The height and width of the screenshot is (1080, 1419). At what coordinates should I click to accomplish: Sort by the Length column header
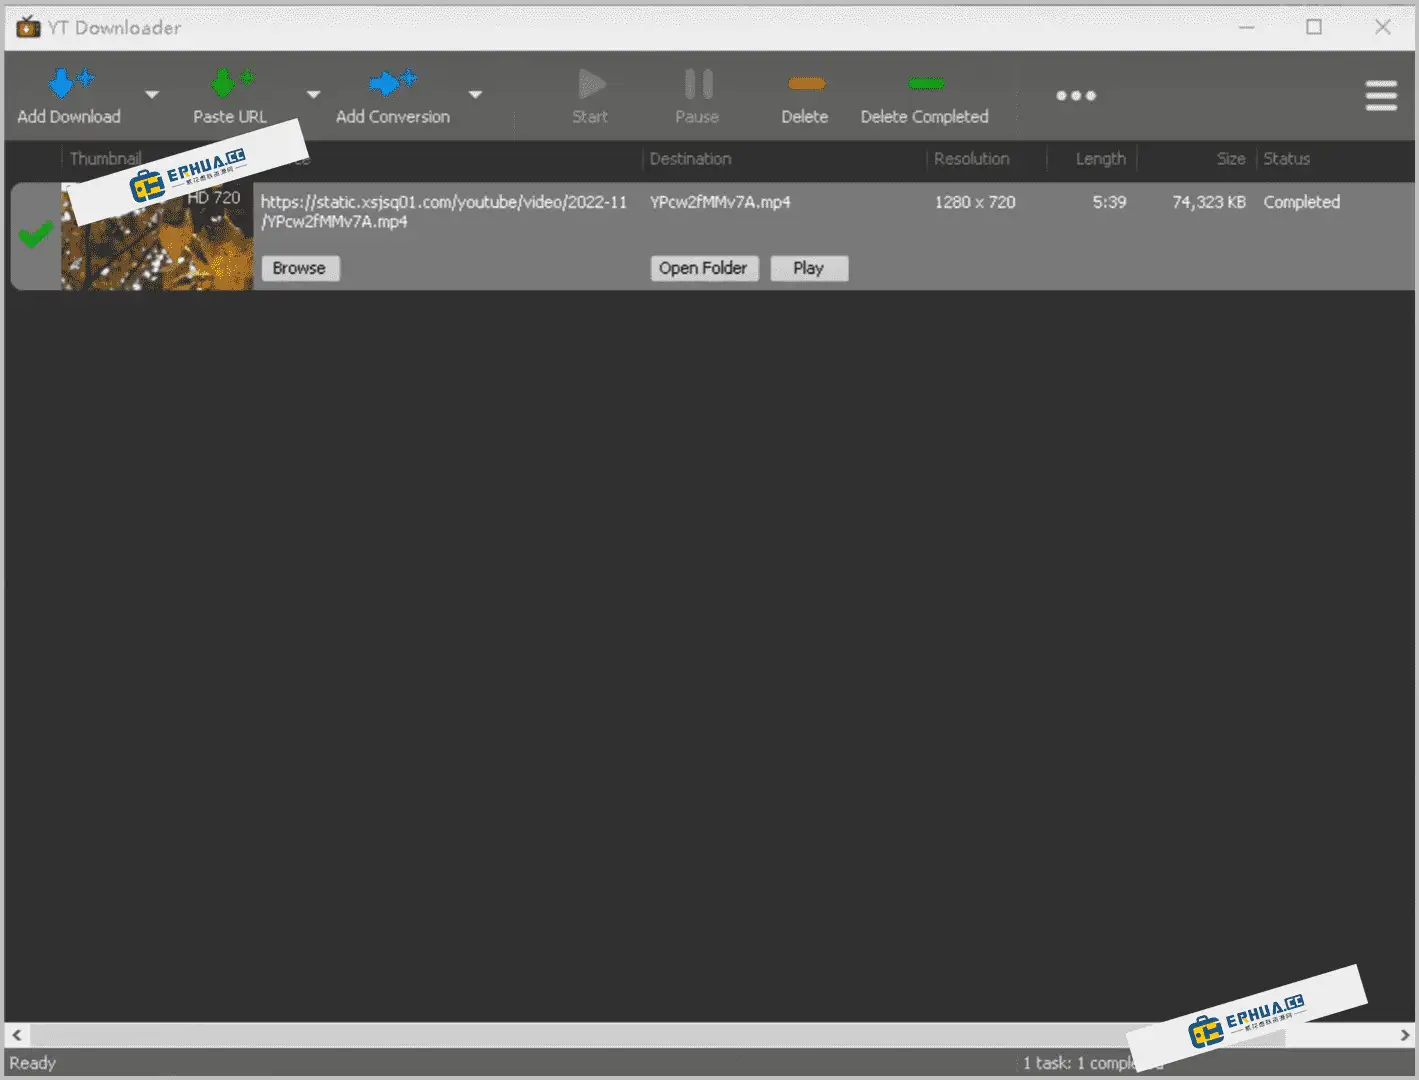click(1100, 159)
